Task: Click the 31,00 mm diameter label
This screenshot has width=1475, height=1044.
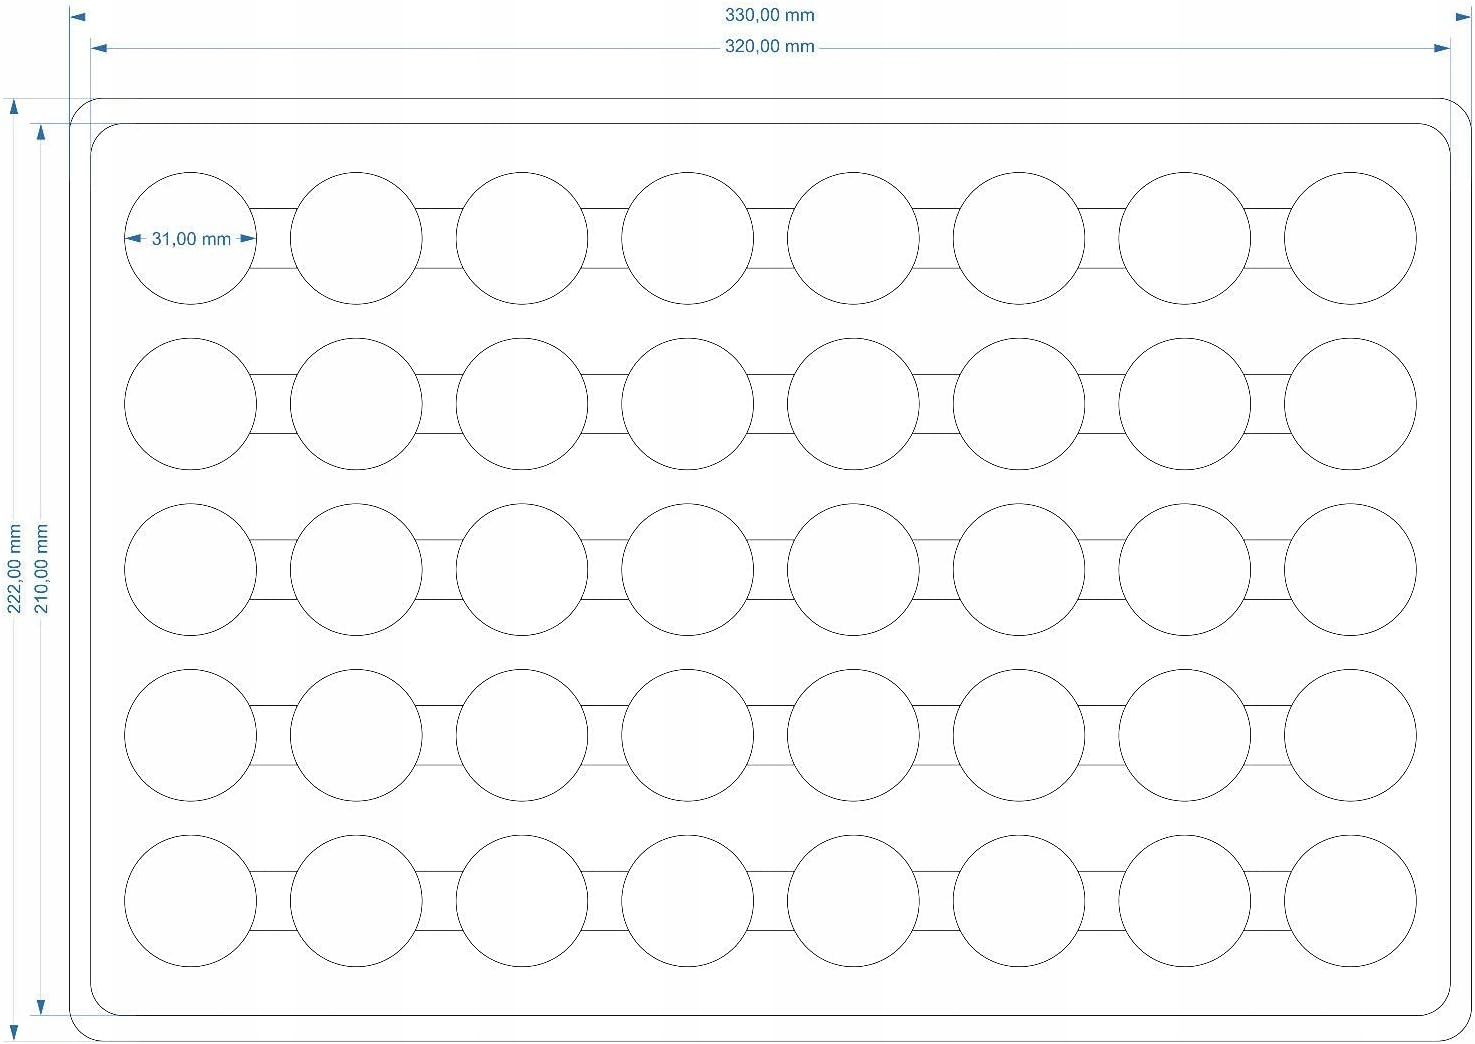Action: 191,239
